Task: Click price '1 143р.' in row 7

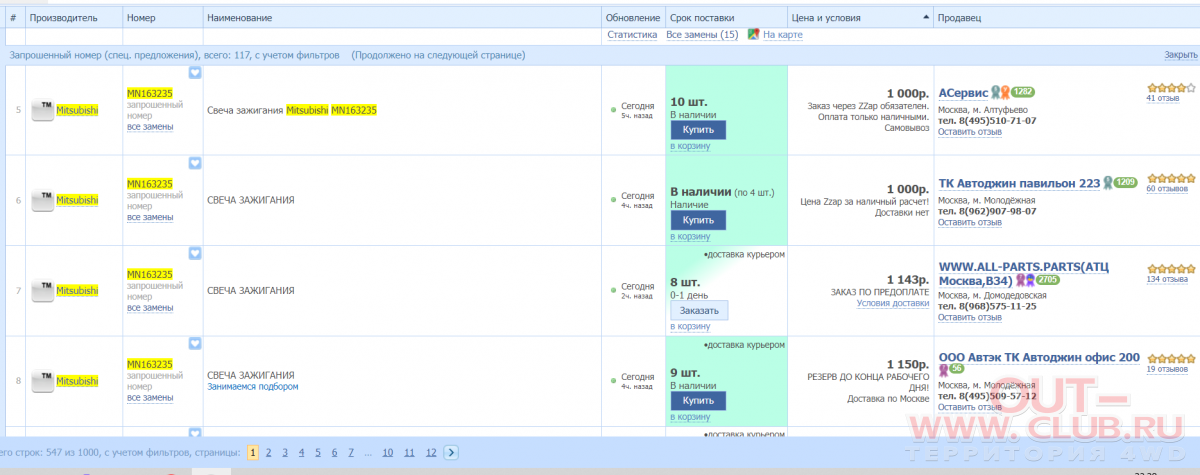Action: (907, 279)
